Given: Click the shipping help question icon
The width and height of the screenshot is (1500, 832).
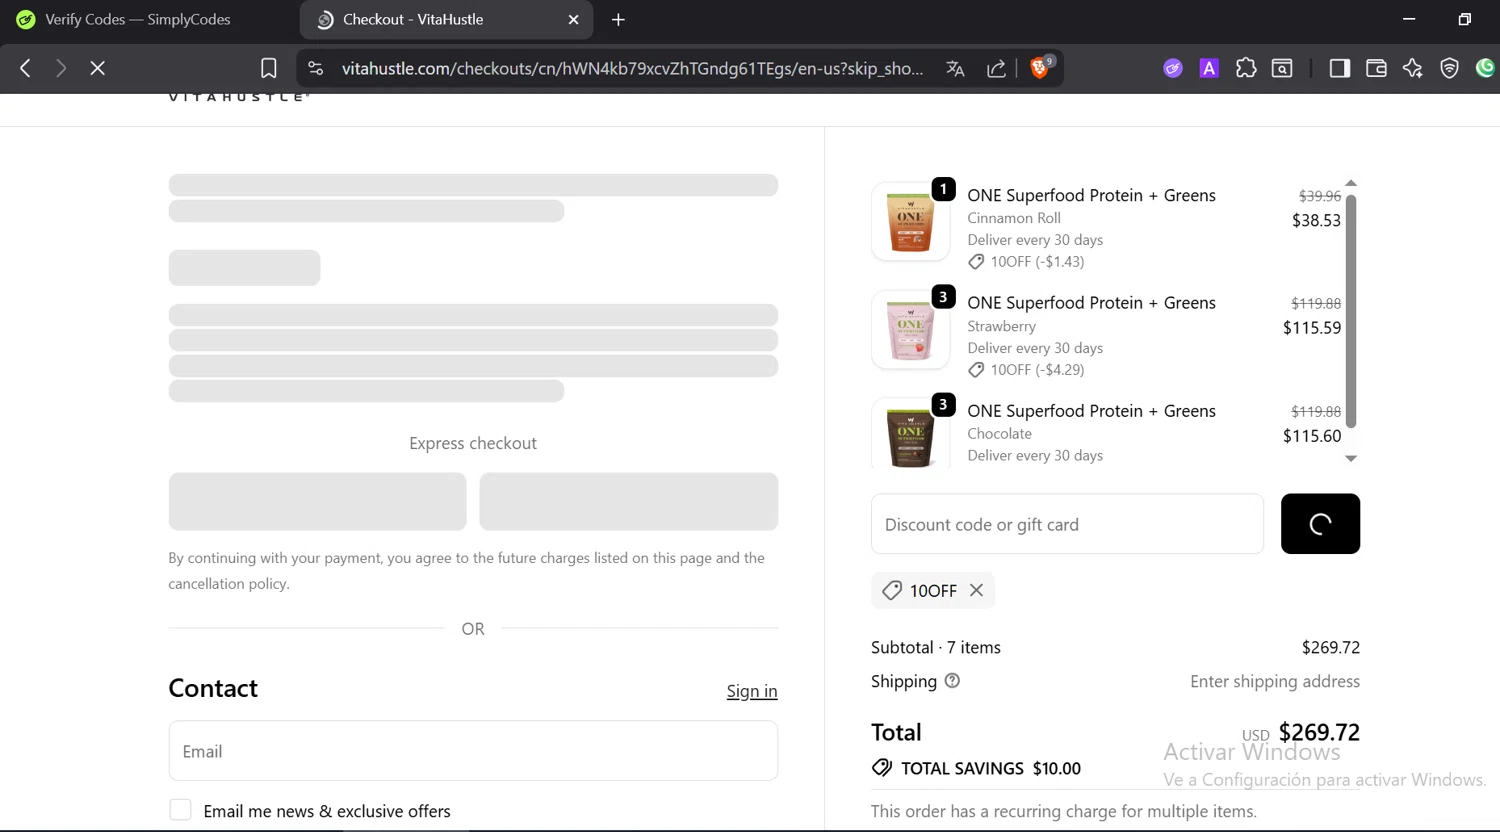Looking at the screenshot, I should click(952, 681).
